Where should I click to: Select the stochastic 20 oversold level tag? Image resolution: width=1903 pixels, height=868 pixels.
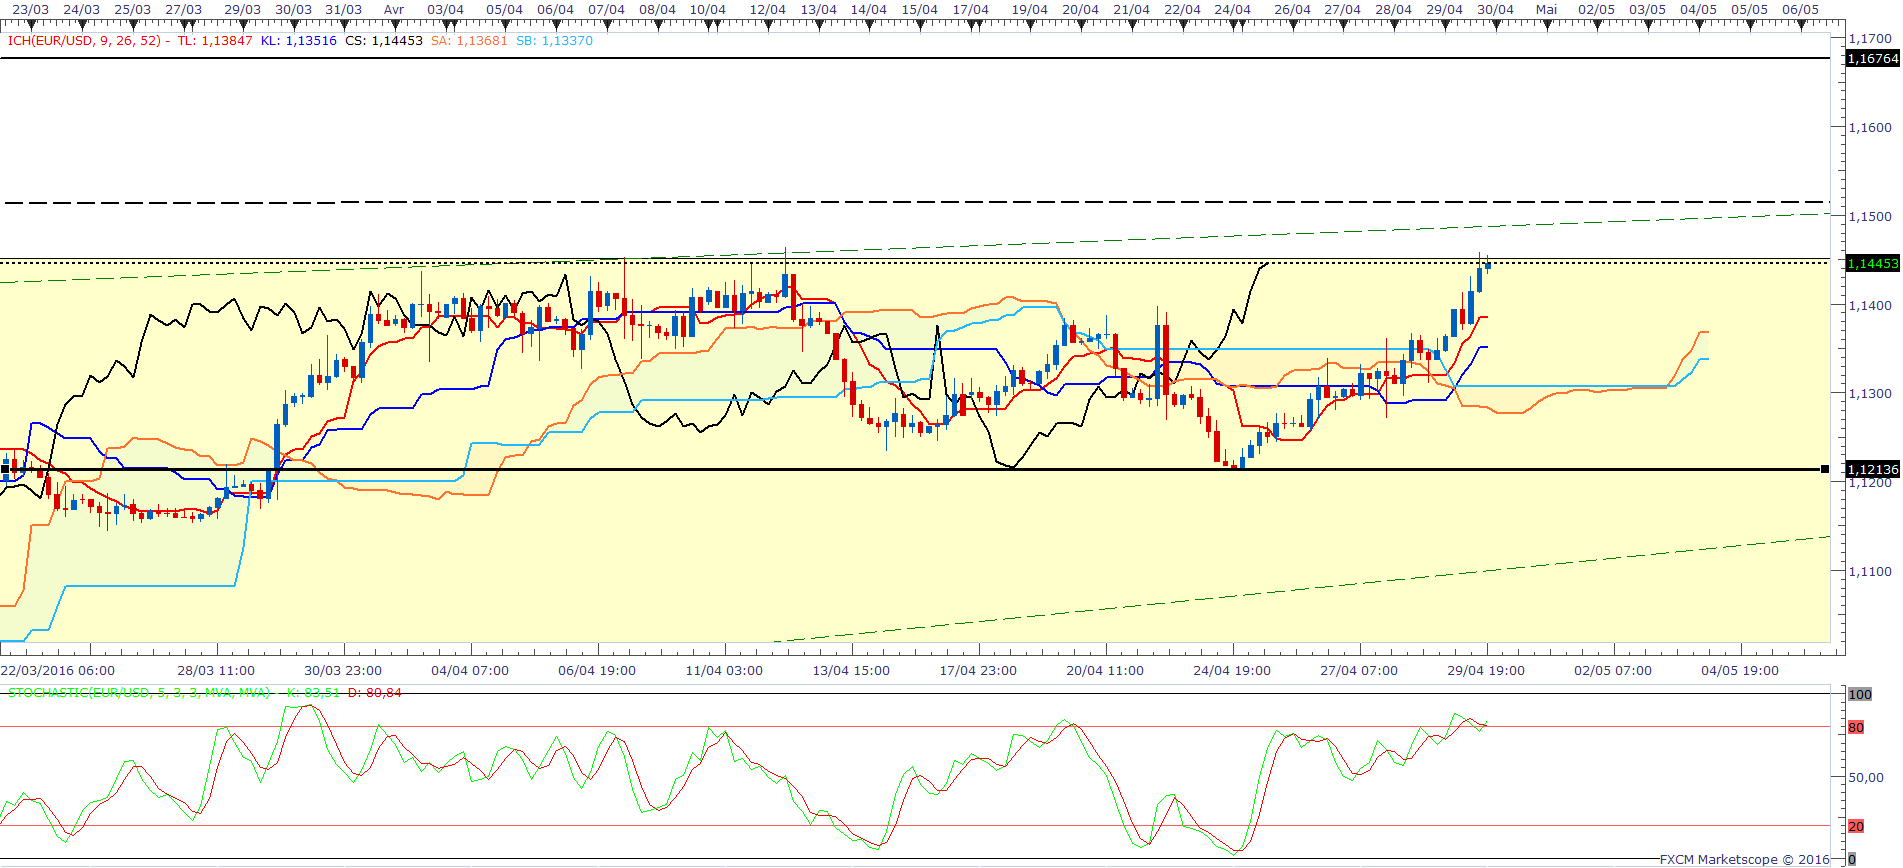1856,826
